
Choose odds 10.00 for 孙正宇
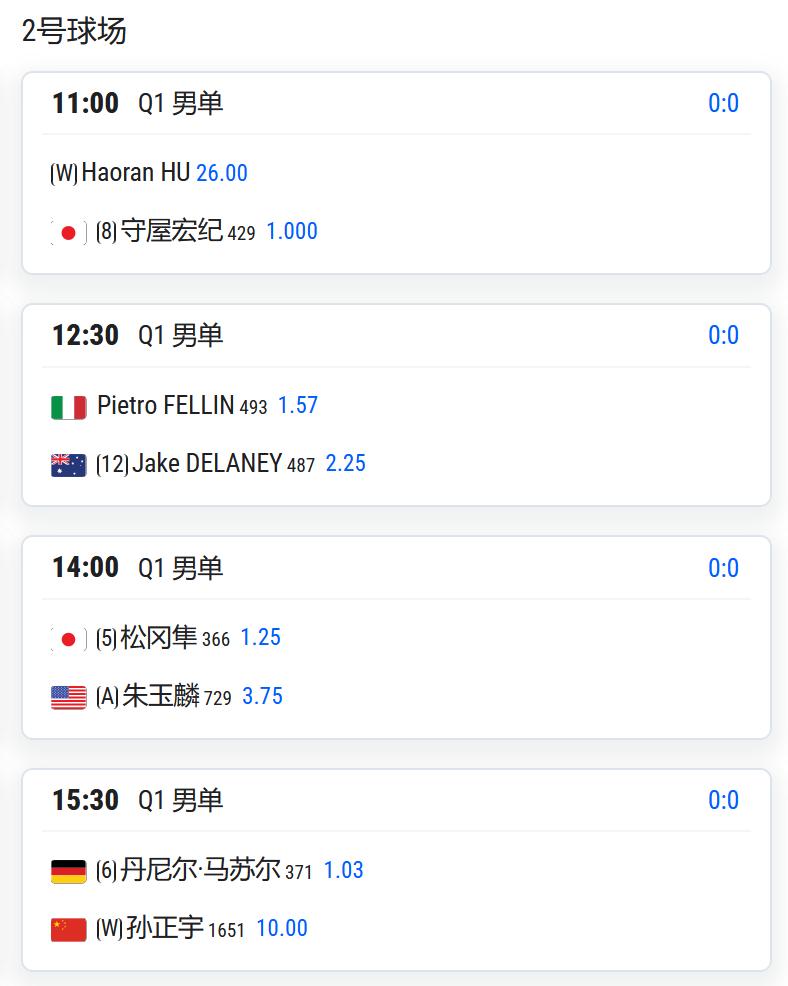tap(282, 928)
